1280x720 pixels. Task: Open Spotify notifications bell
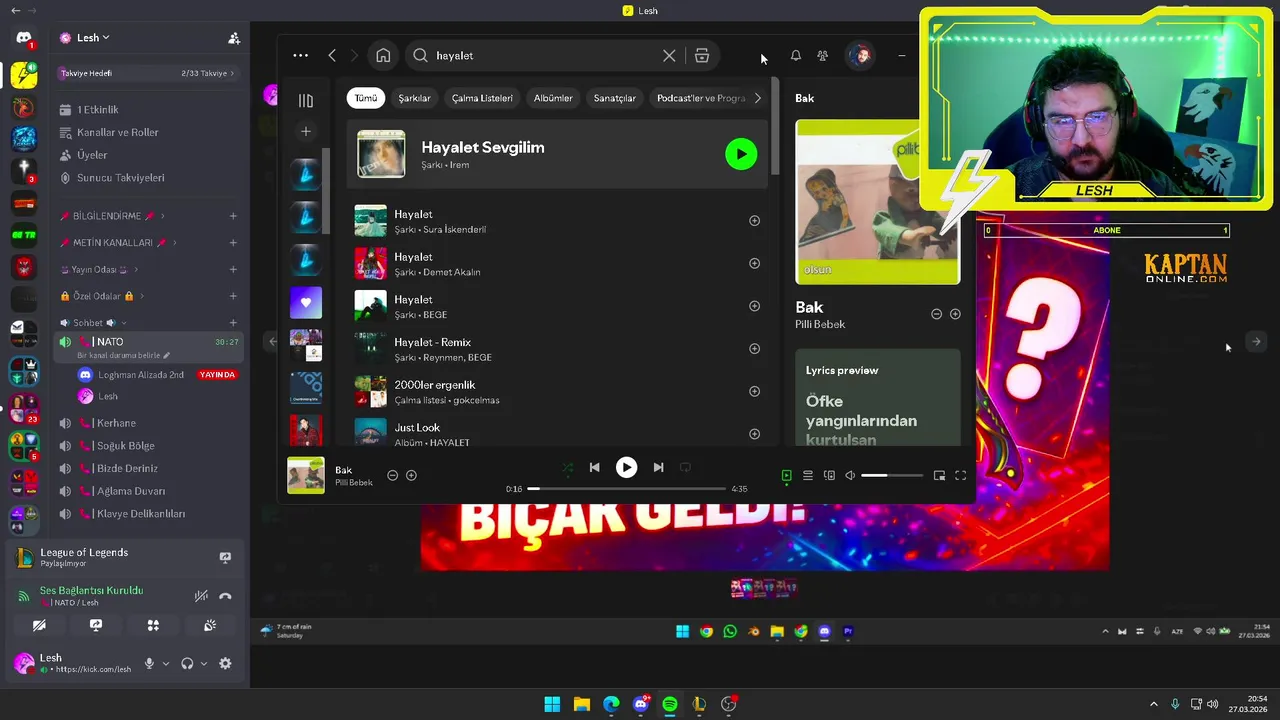[x=796, y=56]
